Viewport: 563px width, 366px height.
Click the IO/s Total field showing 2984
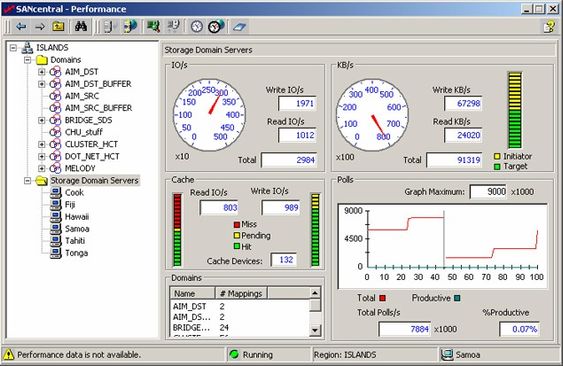(289, 160)
